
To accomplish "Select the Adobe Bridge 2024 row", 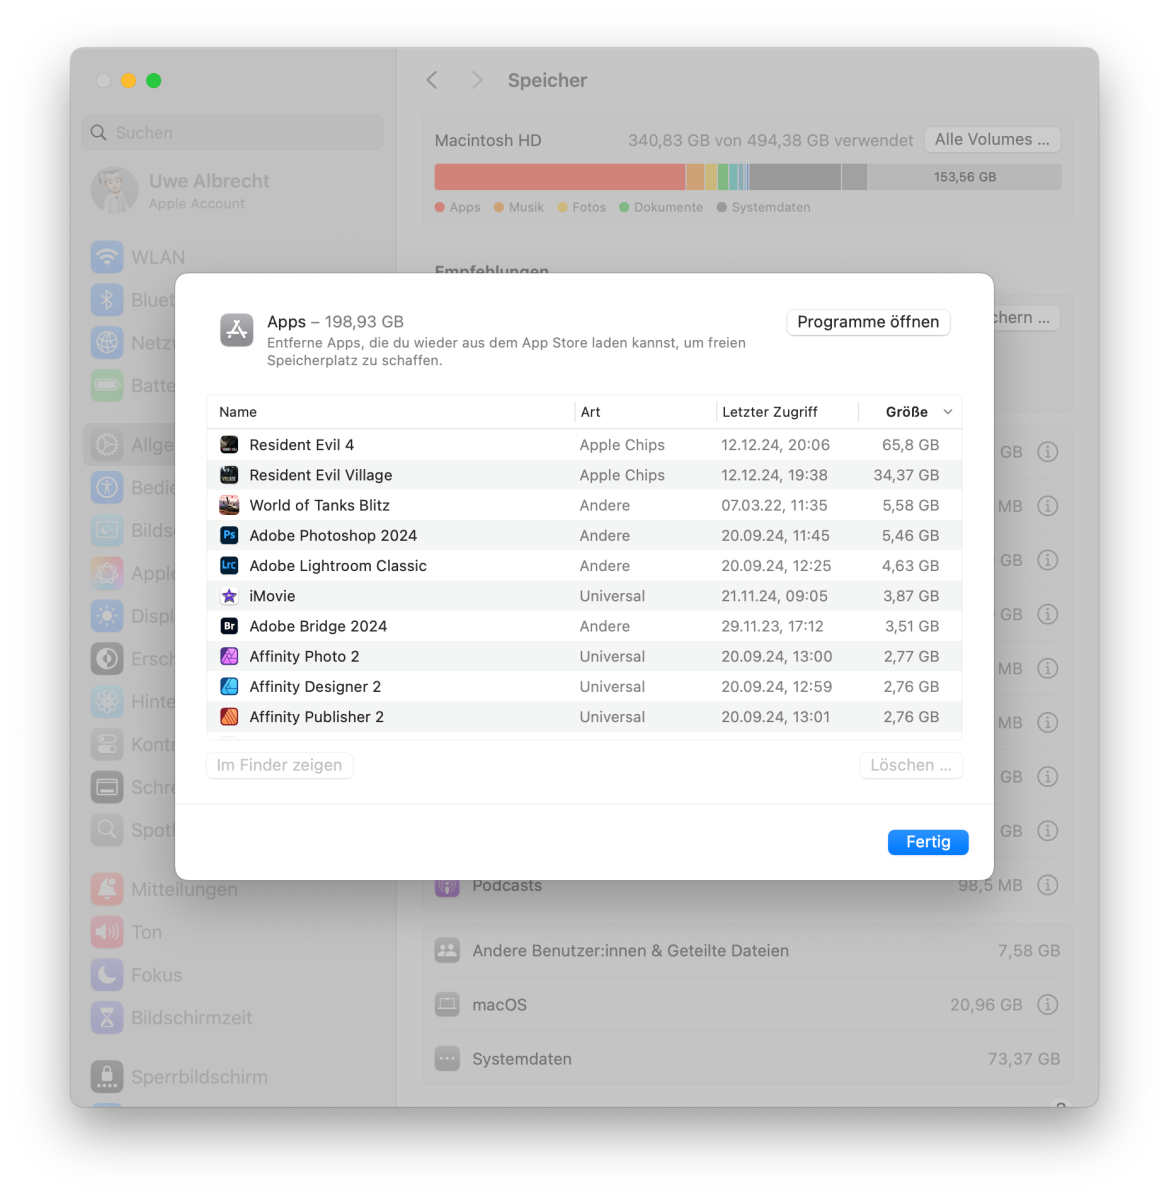I will coord(584,626).
